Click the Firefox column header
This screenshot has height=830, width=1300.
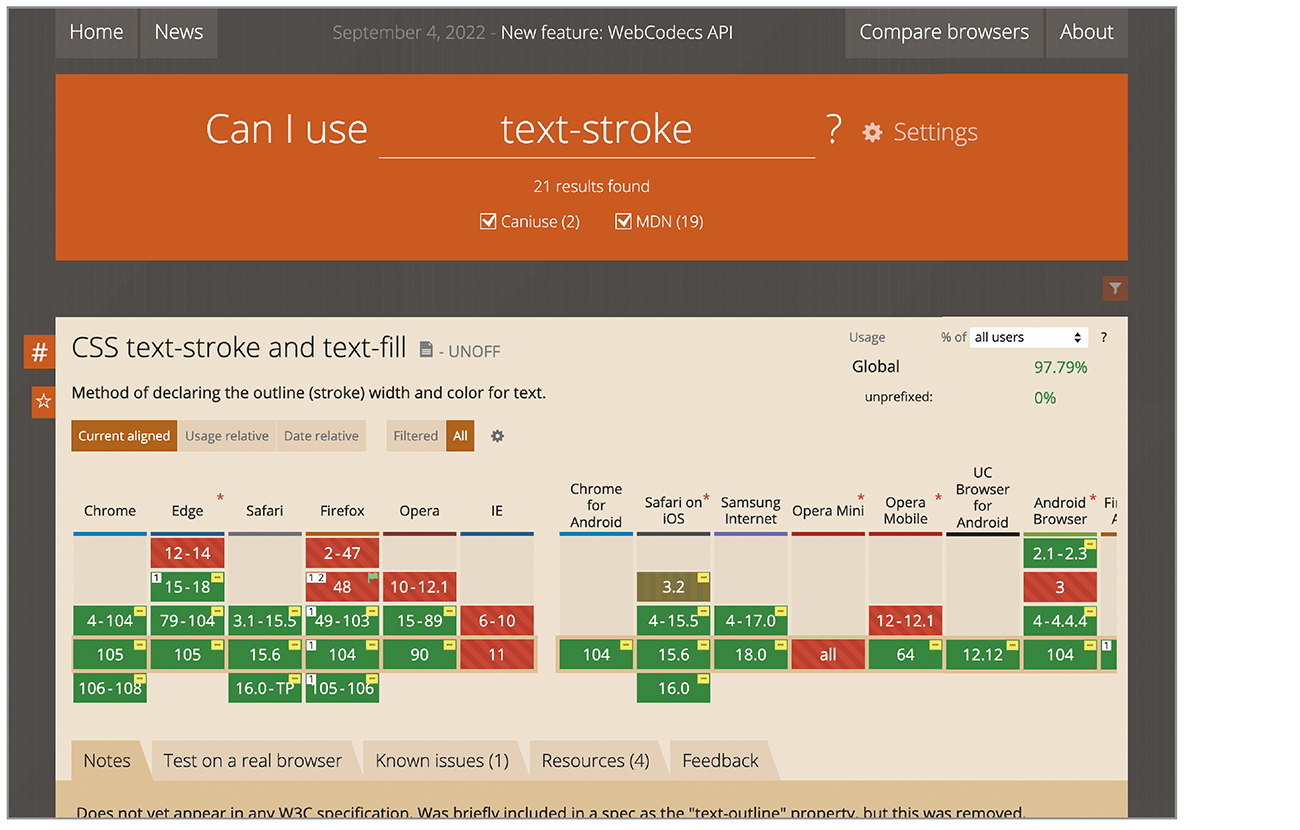coord(342,511)
